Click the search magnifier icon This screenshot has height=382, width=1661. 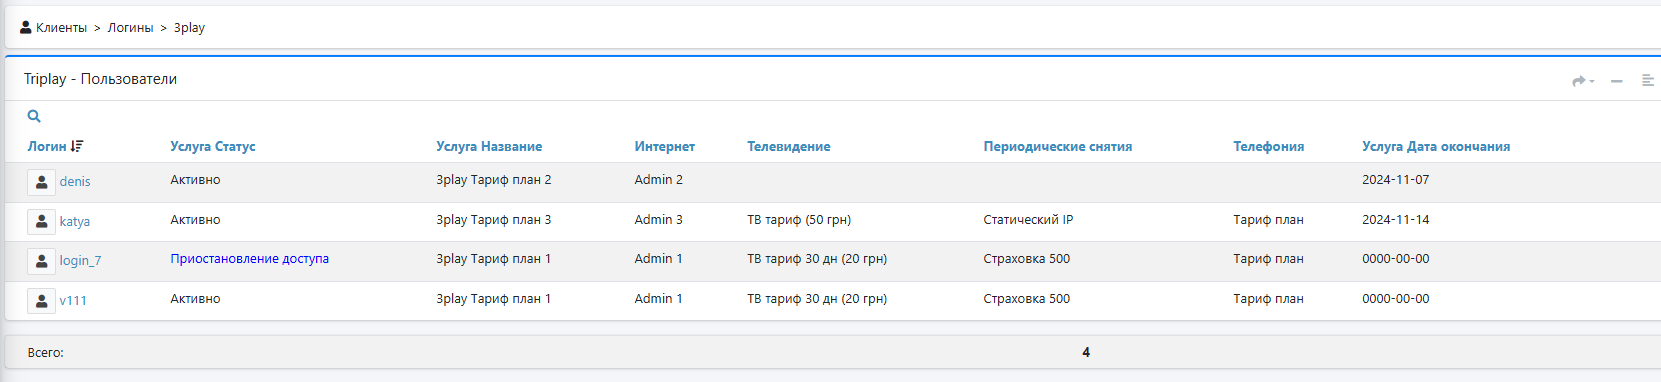(x=34, y=116)
